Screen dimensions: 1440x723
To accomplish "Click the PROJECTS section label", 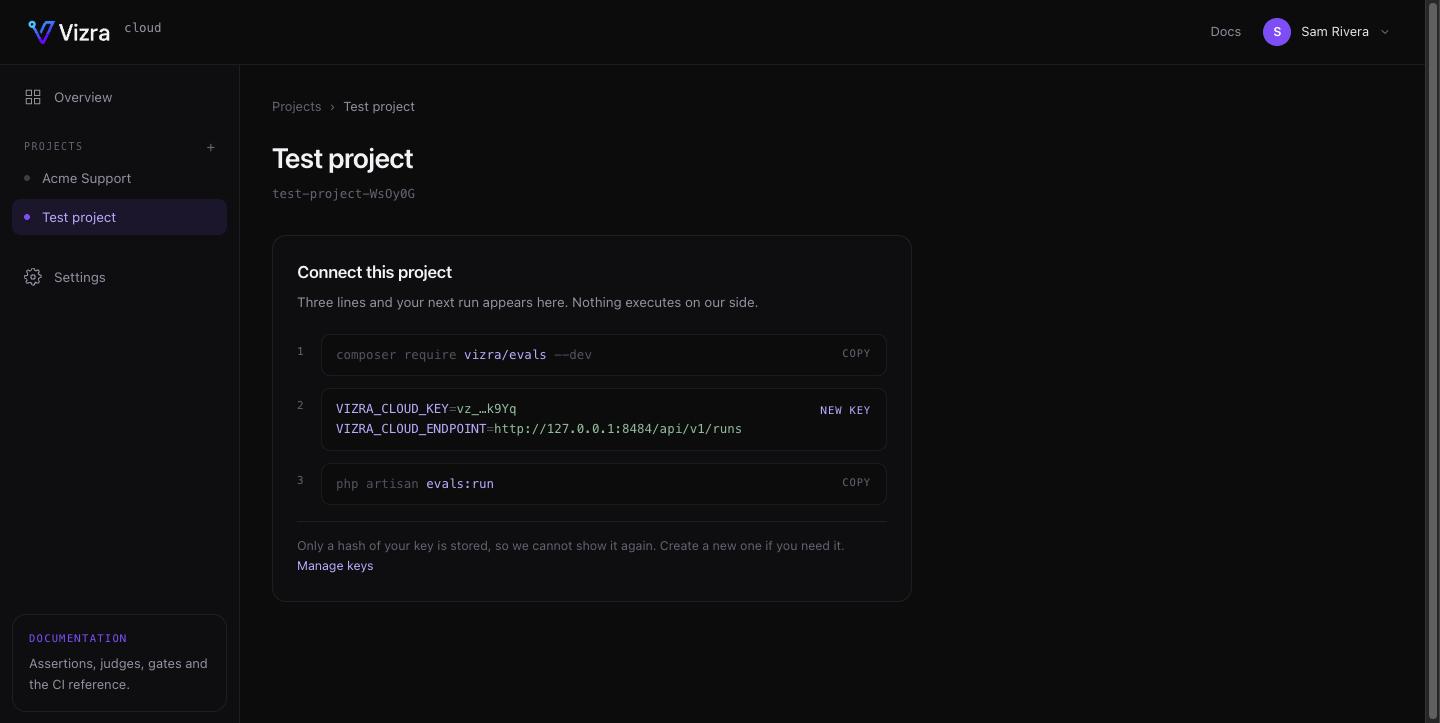I will click(53, 146).
